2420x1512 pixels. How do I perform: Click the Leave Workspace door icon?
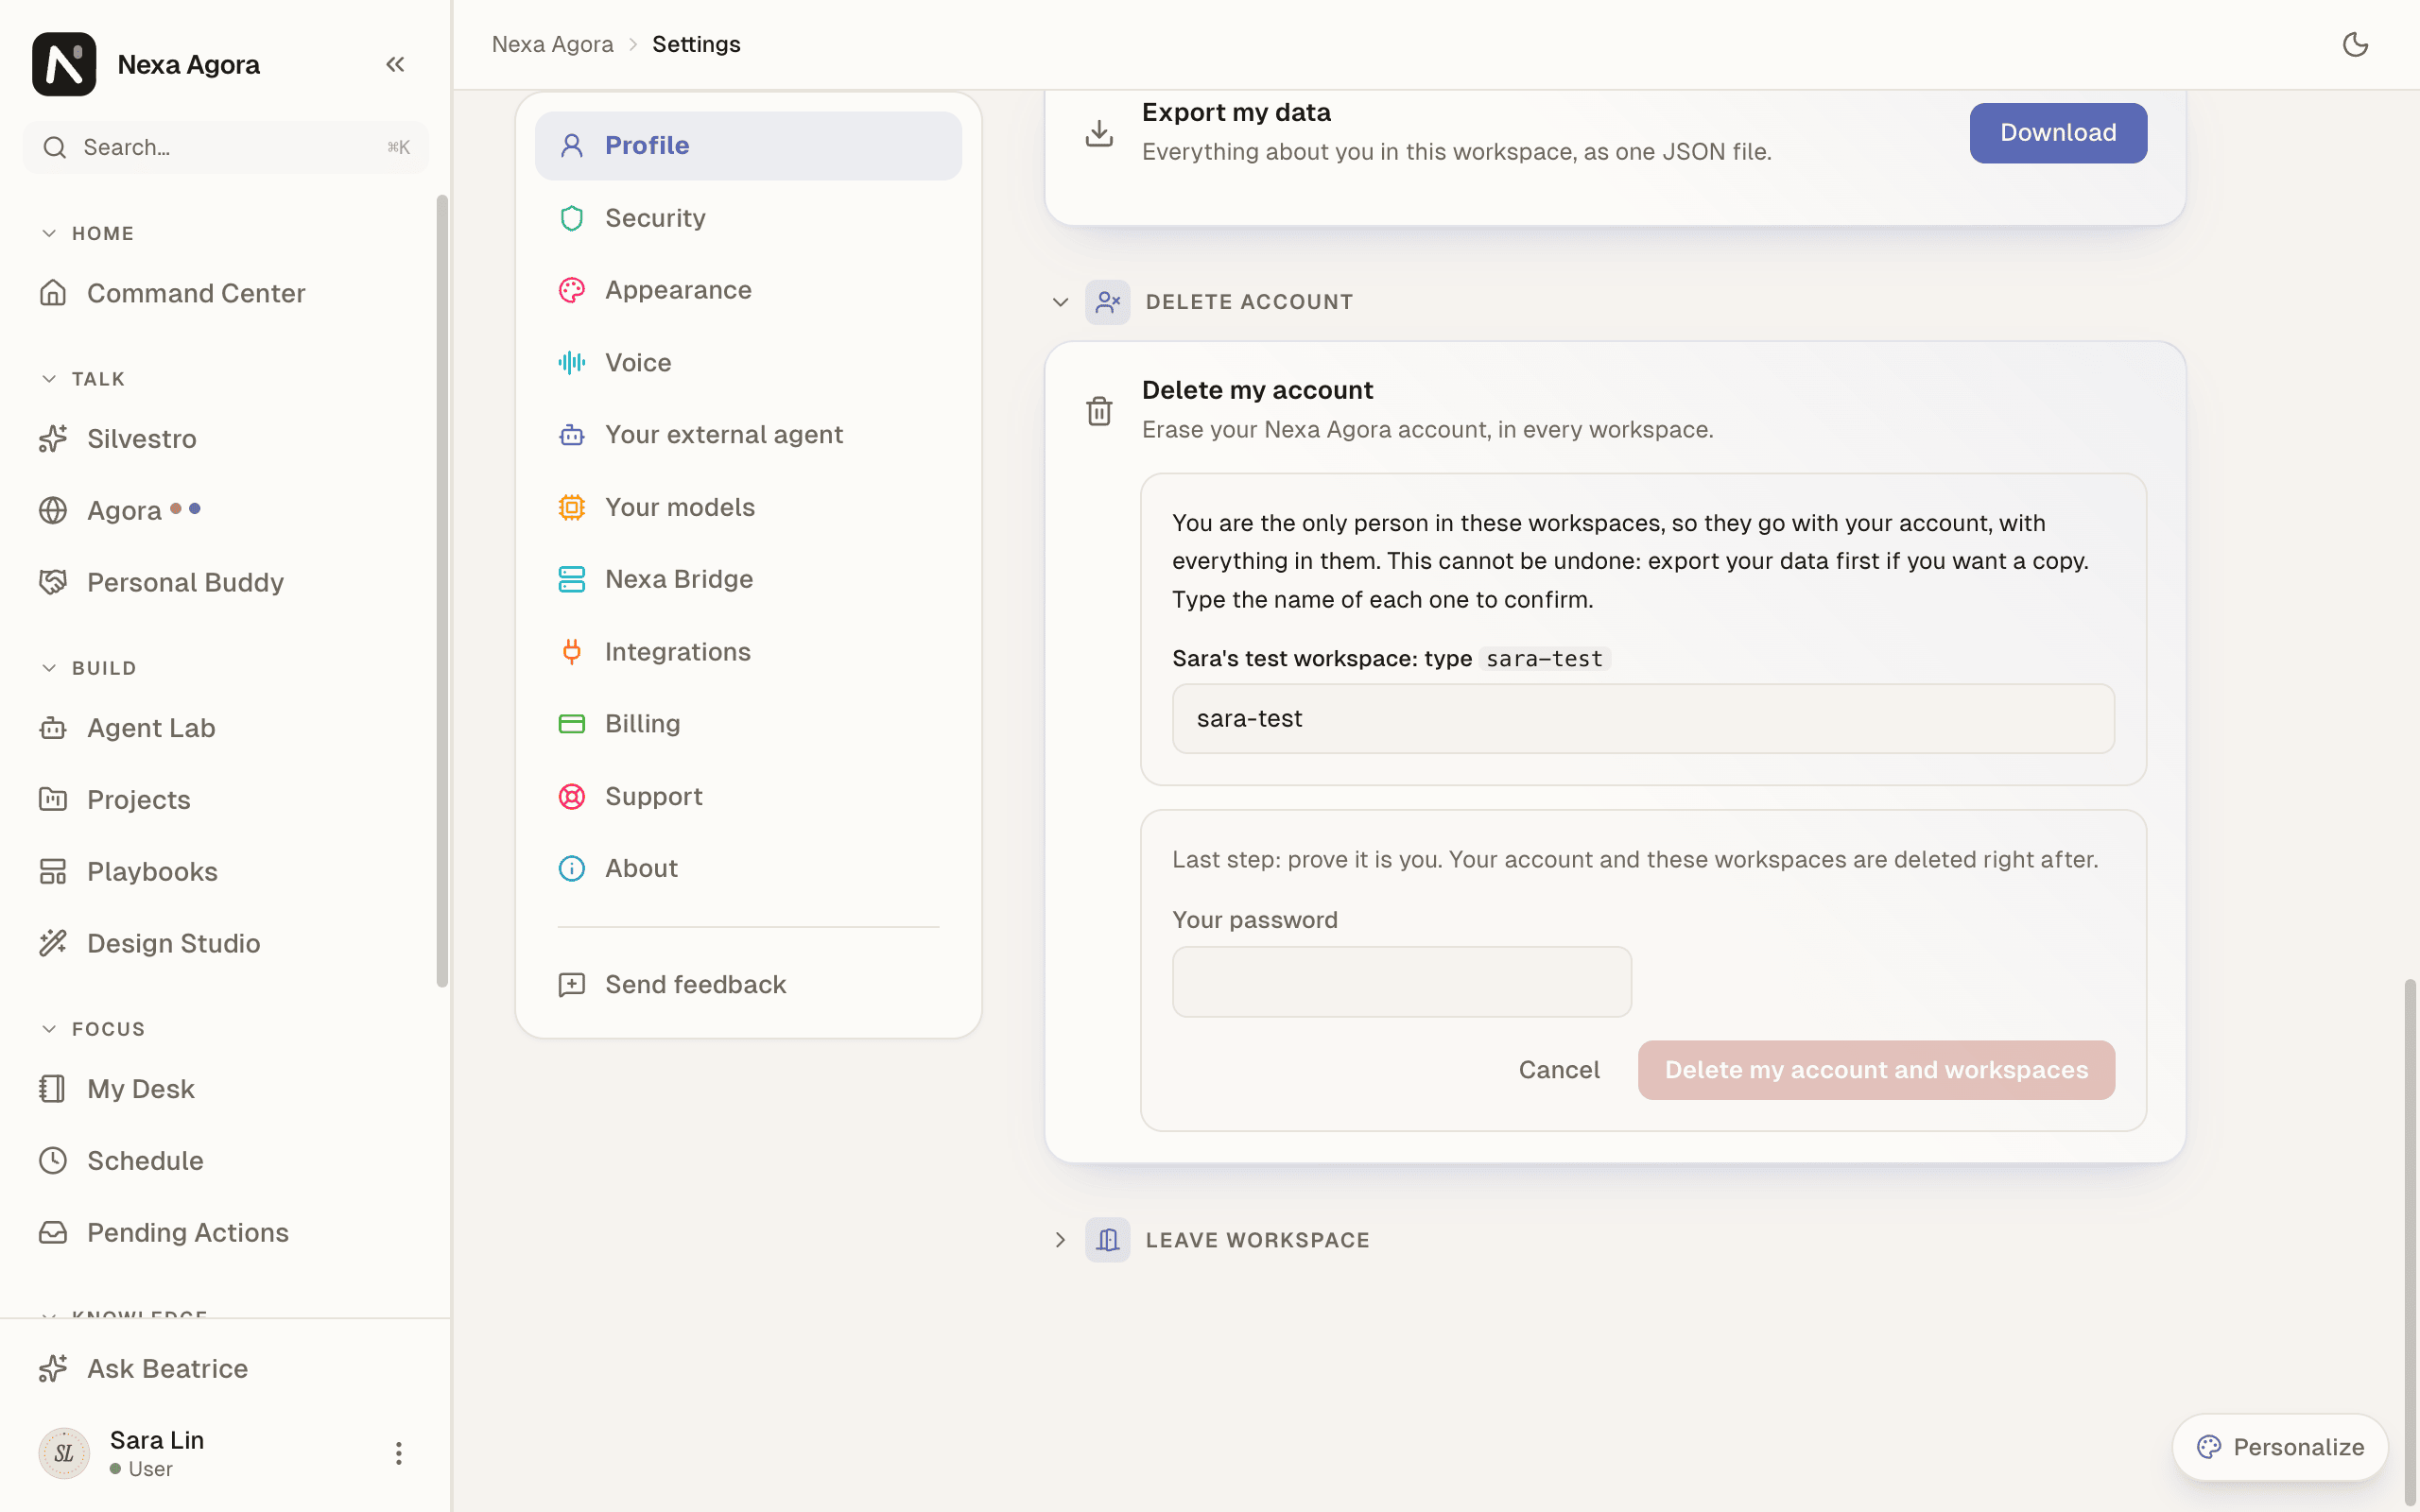click(x=1107, y=1240)
